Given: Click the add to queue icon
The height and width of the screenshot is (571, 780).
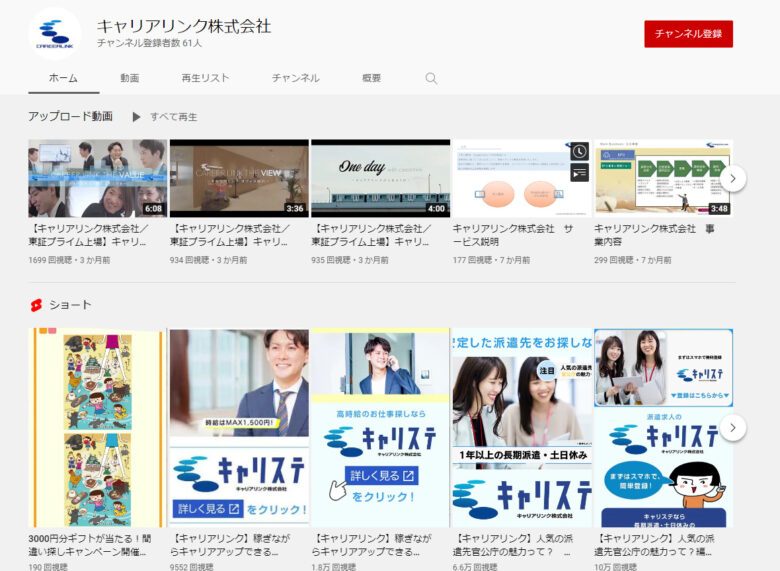Looking at the screenshot, I should tap(580, 173).
